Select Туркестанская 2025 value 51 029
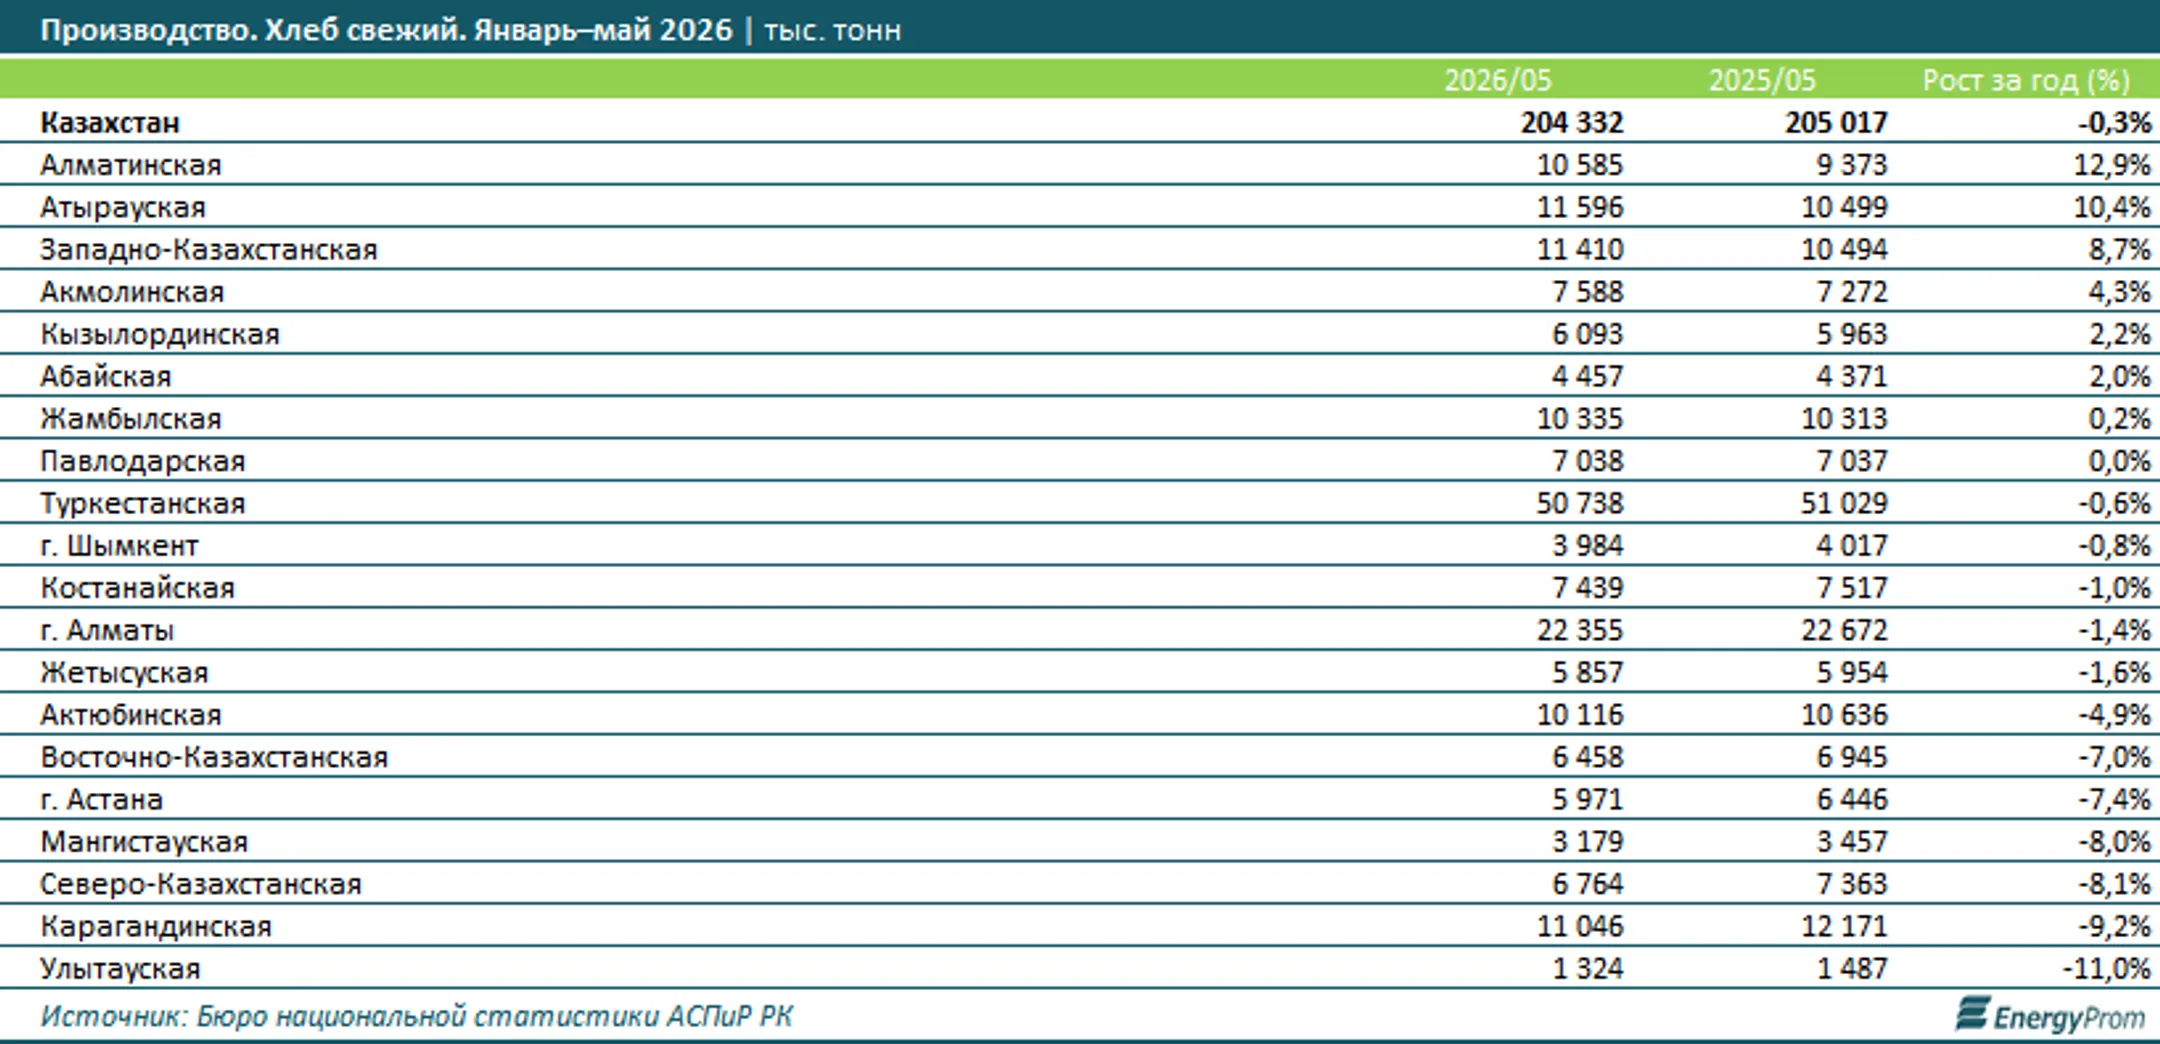Viewport: 2160px width, 1044px height. [x=1844, y=503]
